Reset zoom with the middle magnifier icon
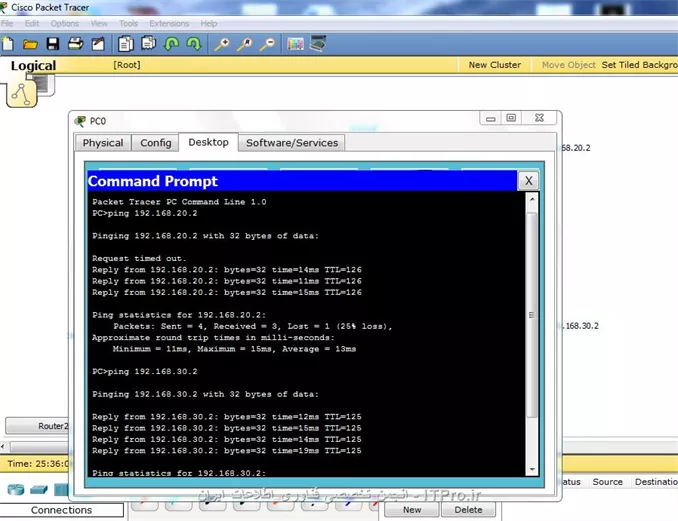 click(x=245, y=44)
